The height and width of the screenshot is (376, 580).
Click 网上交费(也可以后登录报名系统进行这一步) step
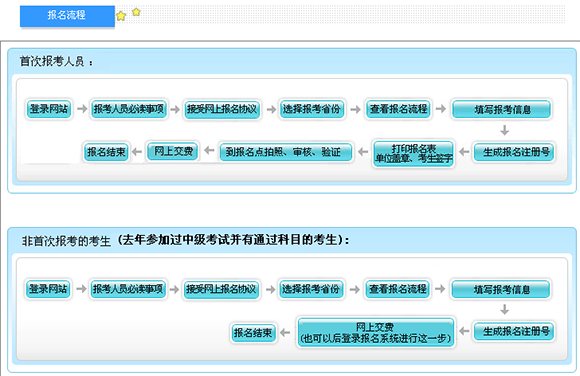pyautogui.click(x=376, y=332)
